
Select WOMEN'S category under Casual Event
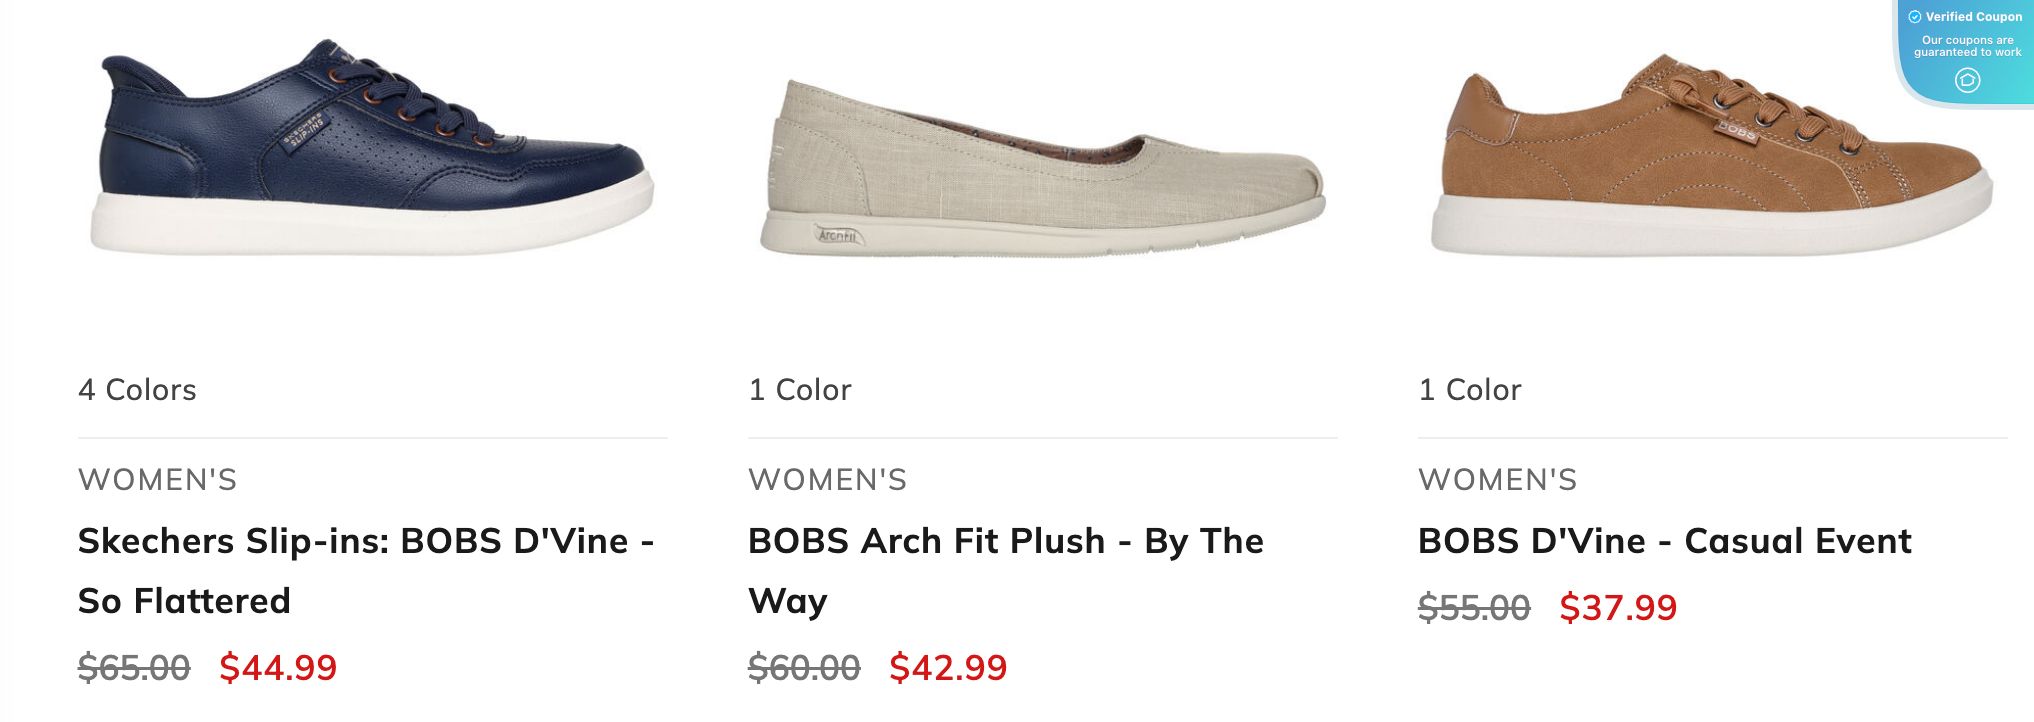pyautogui.click(x=1495, y=480)
